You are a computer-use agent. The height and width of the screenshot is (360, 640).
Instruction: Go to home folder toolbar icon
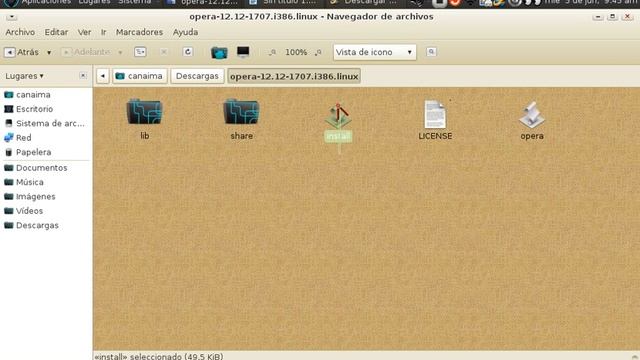click(219, 52)
